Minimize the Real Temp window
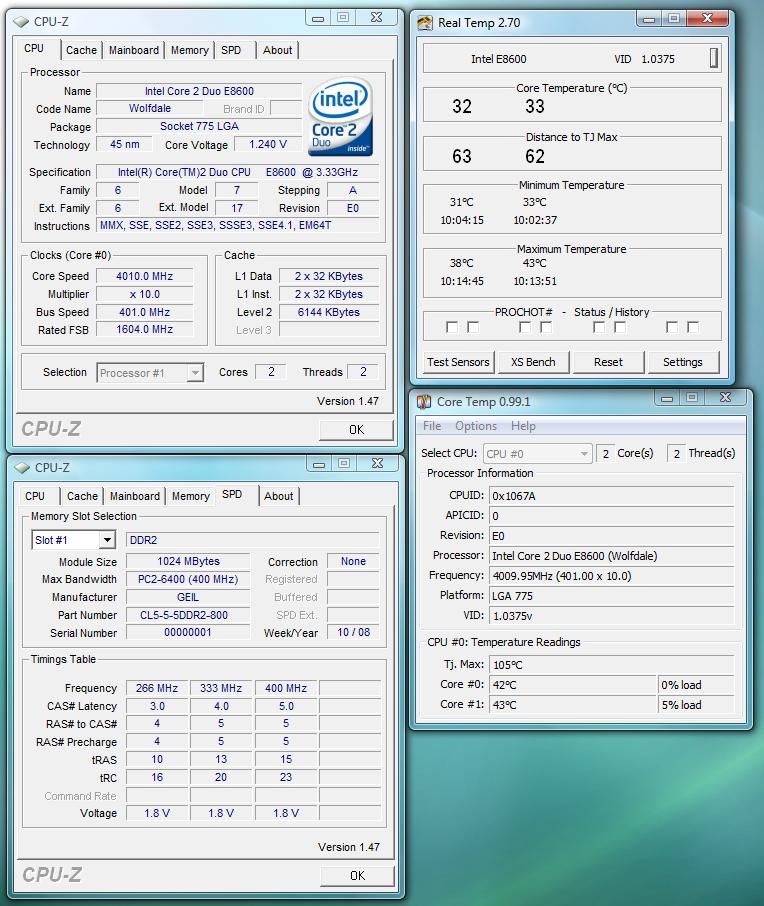This screenshot has height=906, width=764. (649, 19)
